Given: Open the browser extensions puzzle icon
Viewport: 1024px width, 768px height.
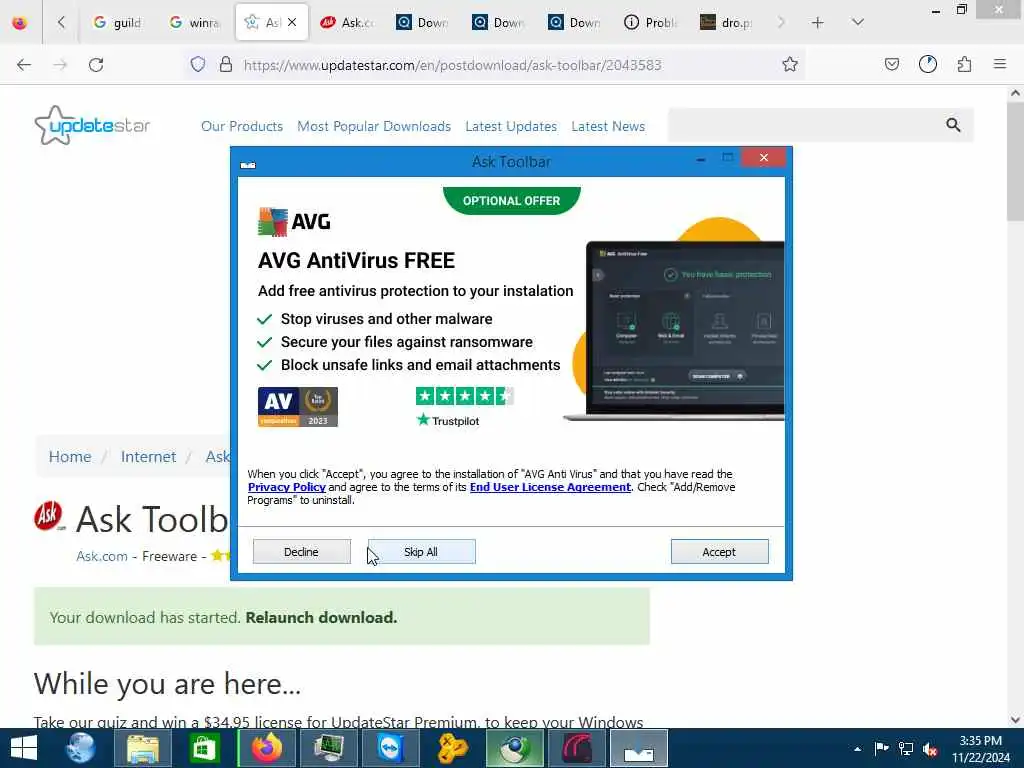Looking at the screenshot, I should [964, 64].
